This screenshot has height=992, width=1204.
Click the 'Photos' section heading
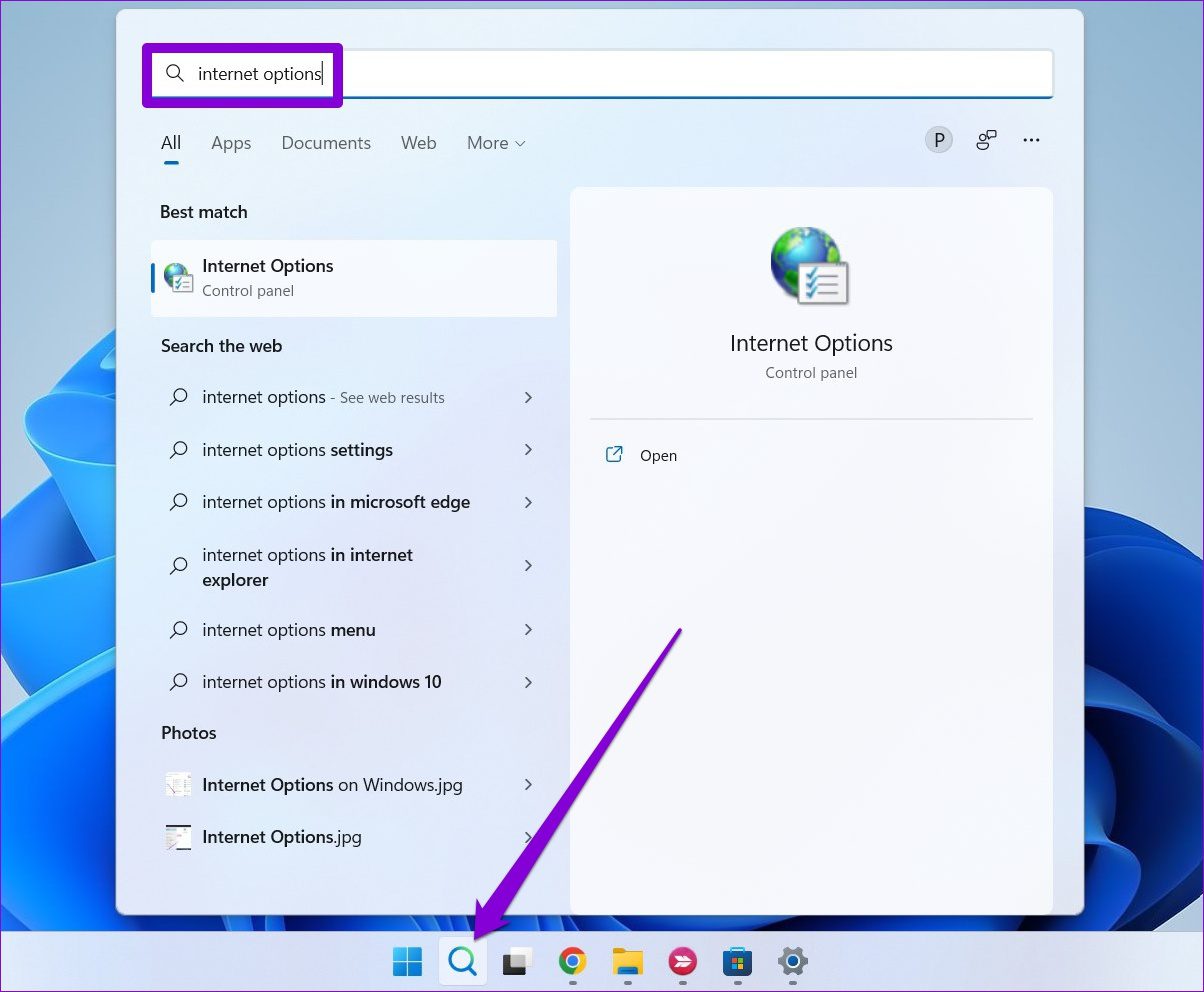pos(189,733)
